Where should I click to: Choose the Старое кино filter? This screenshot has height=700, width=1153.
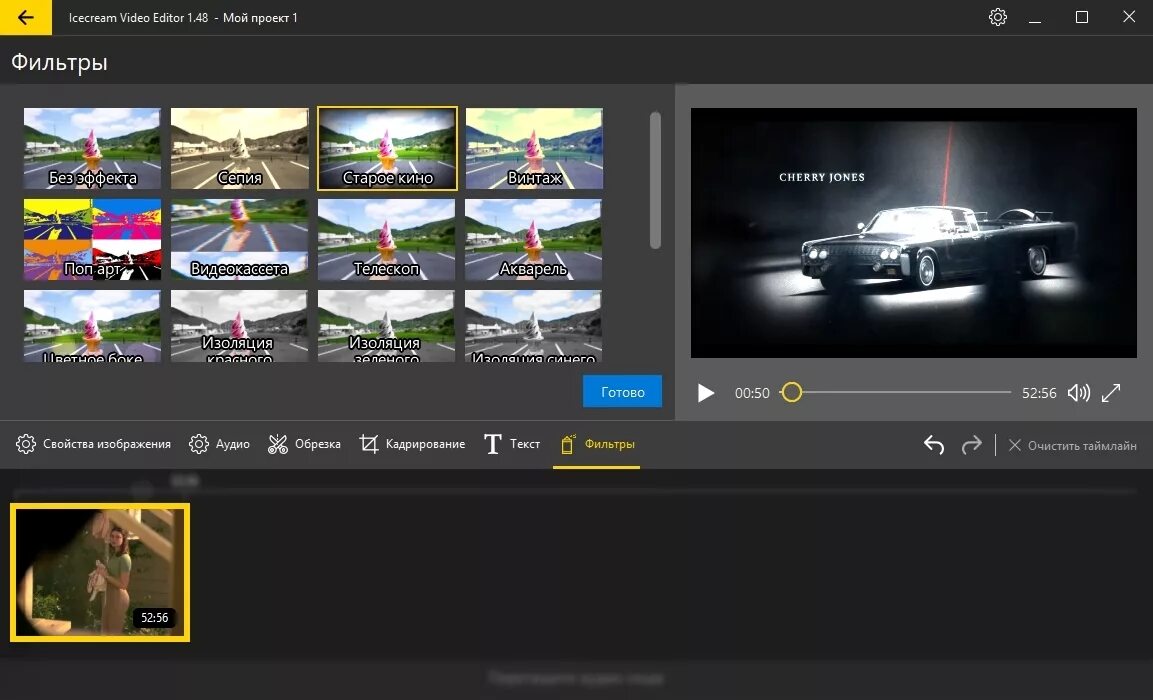[388, 149]
